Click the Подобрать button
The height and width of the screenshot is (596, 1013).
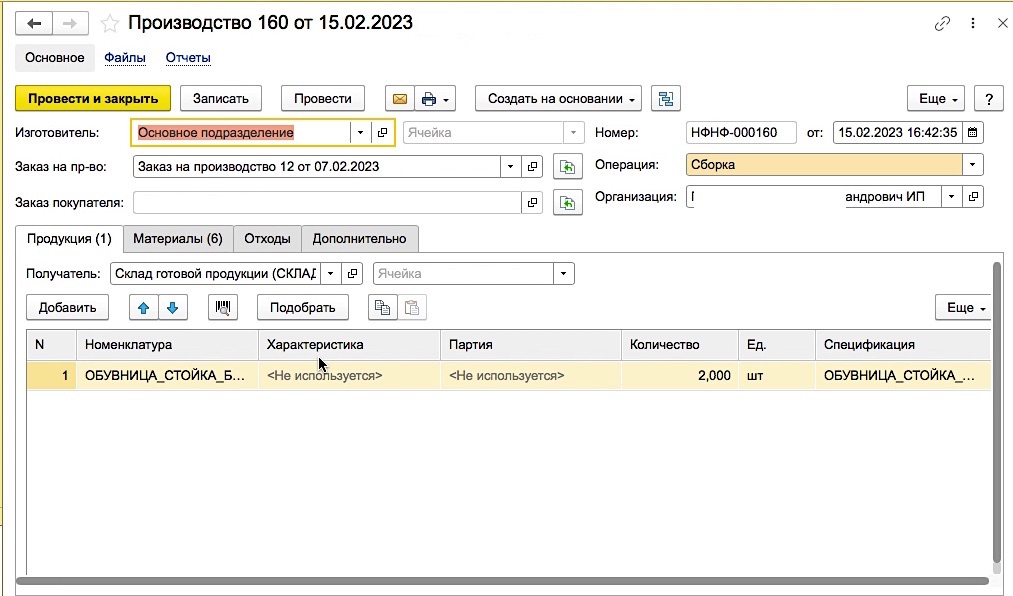click(x=302, y=307)
